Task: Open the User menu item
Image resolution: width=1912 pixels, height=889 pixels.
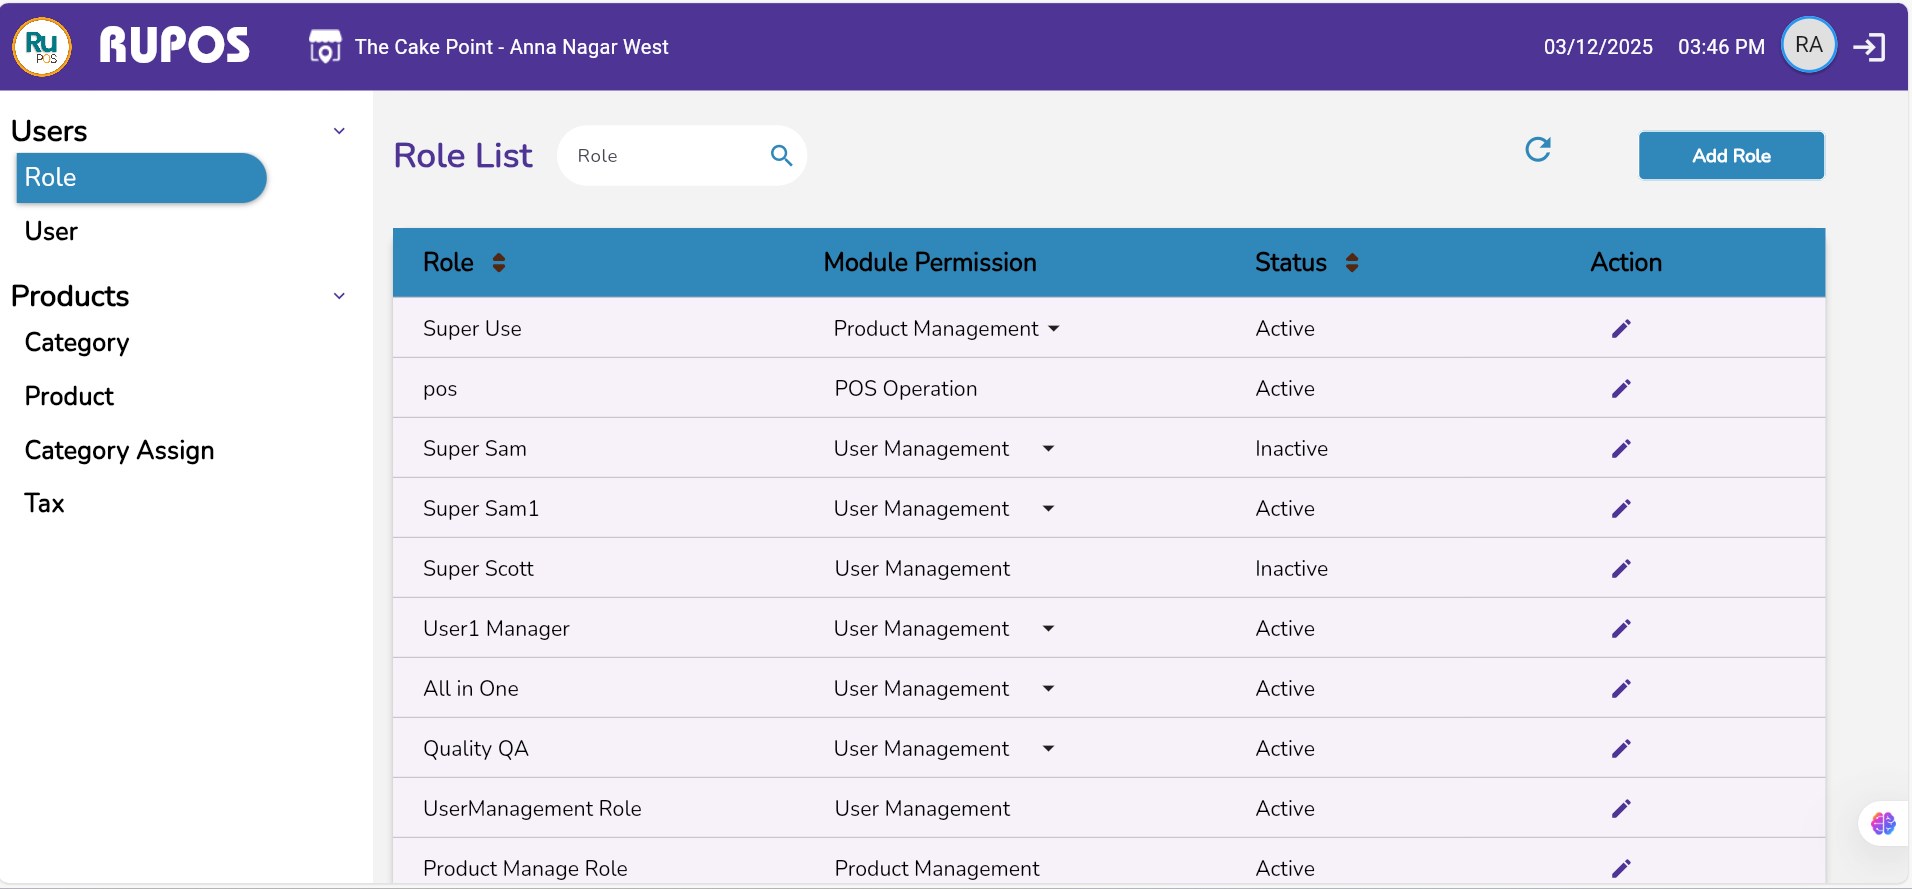Action: pos(51,232)
